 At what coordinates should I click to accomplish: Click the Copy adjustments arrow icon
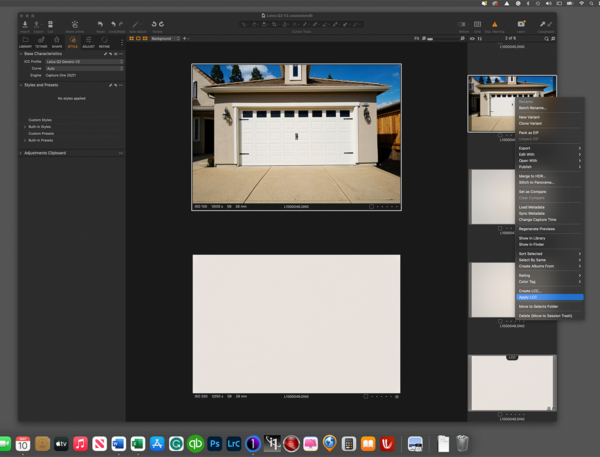coord(543,24)
